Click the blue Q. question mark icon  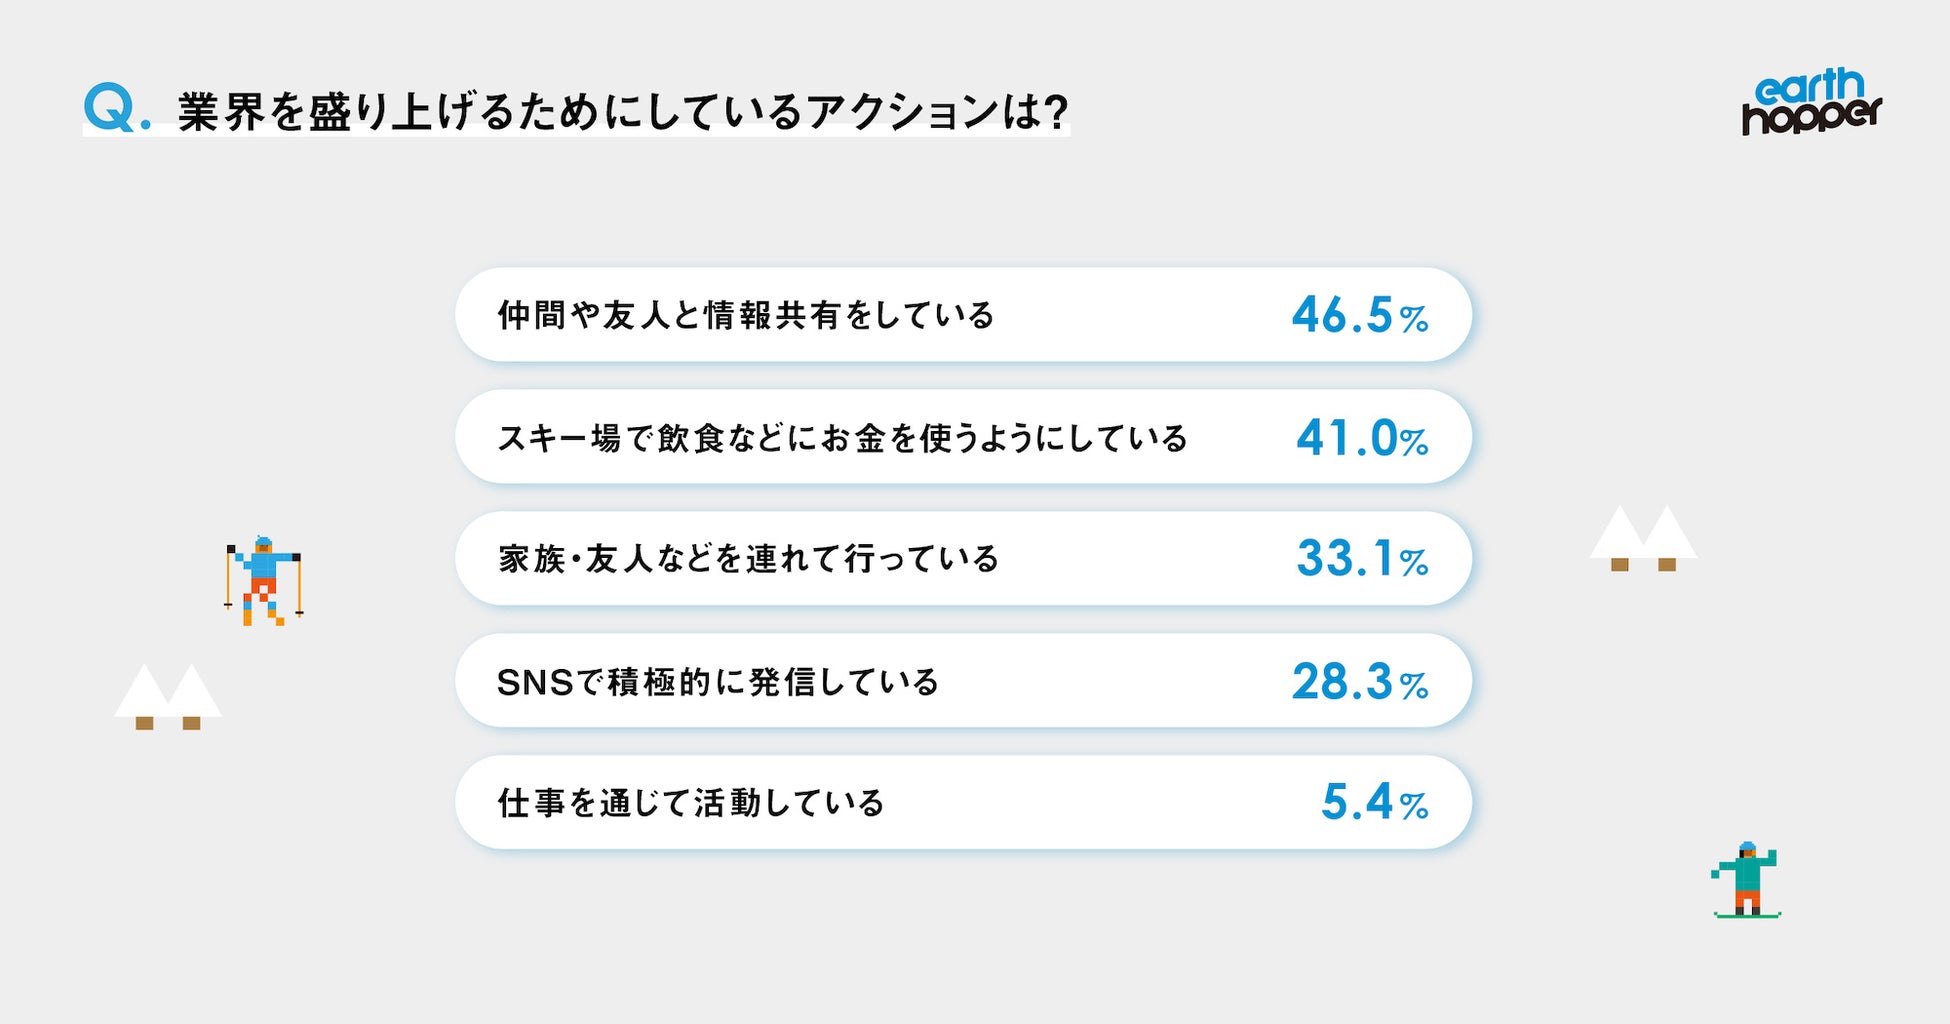[x=116, y=108]
